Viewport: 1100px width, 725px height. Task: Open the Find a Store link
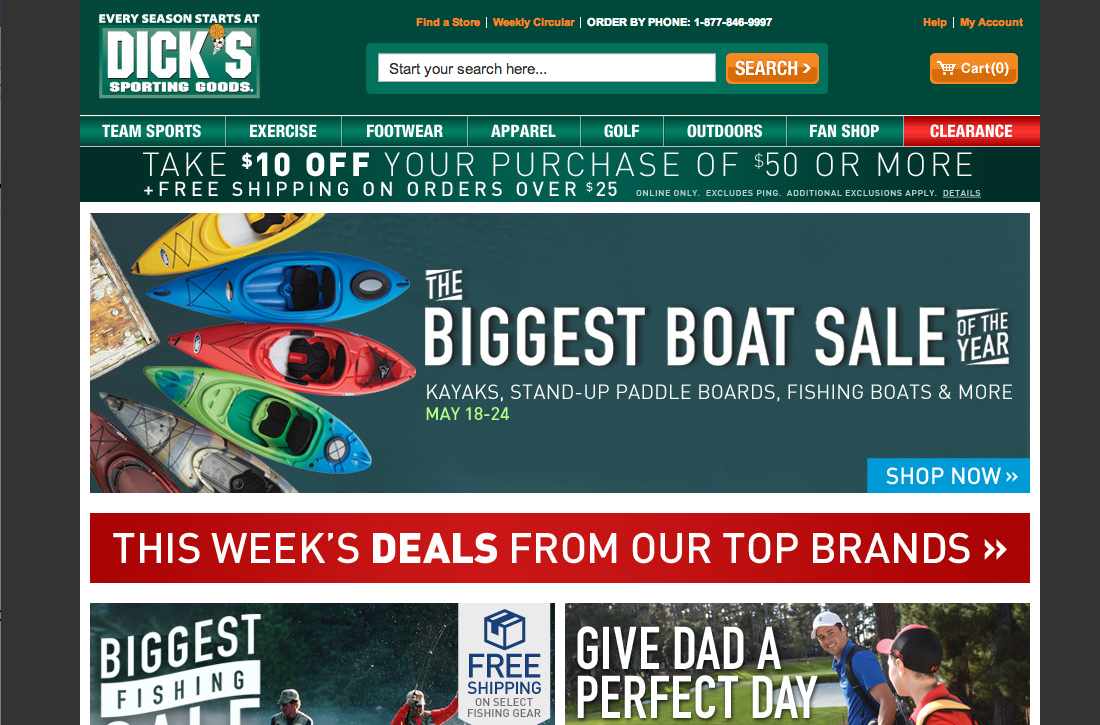pyautogui.click(x=448, y=22)
